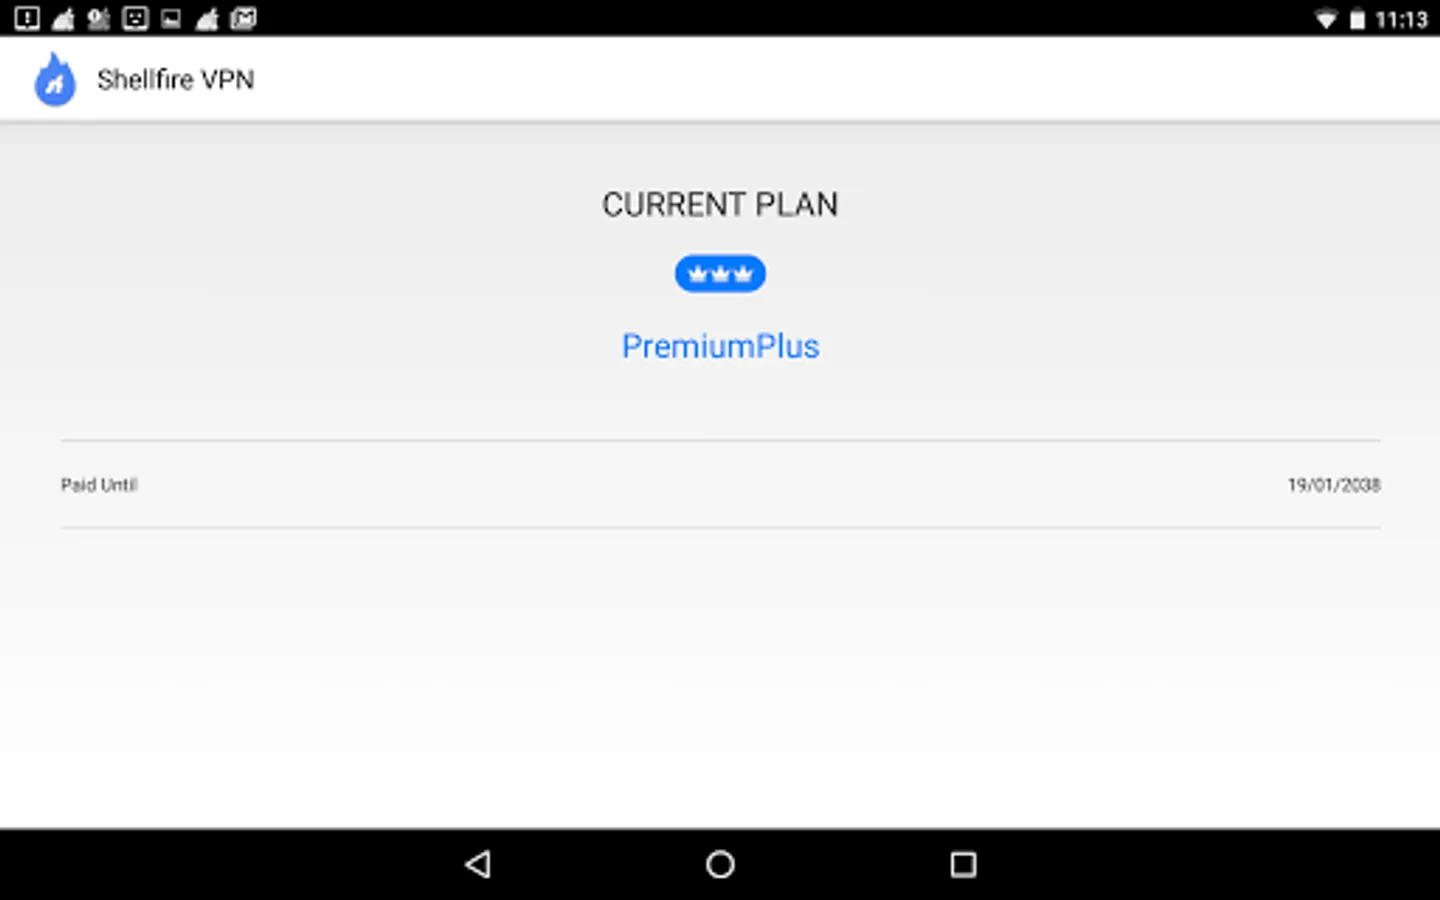Image resolution: width=1440 pixels, height=900 pixels.
Task: Tap the CURRENT PLAN heading
Action: [x=720, y=204]
